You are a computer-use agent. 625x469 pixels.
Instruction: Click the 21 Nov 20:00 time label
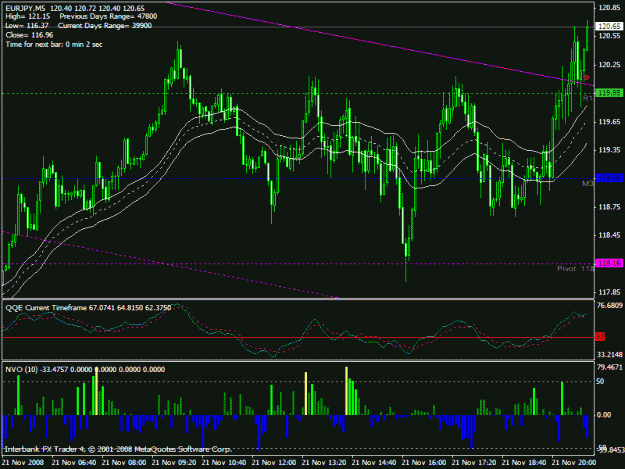[x=574, y=463]
